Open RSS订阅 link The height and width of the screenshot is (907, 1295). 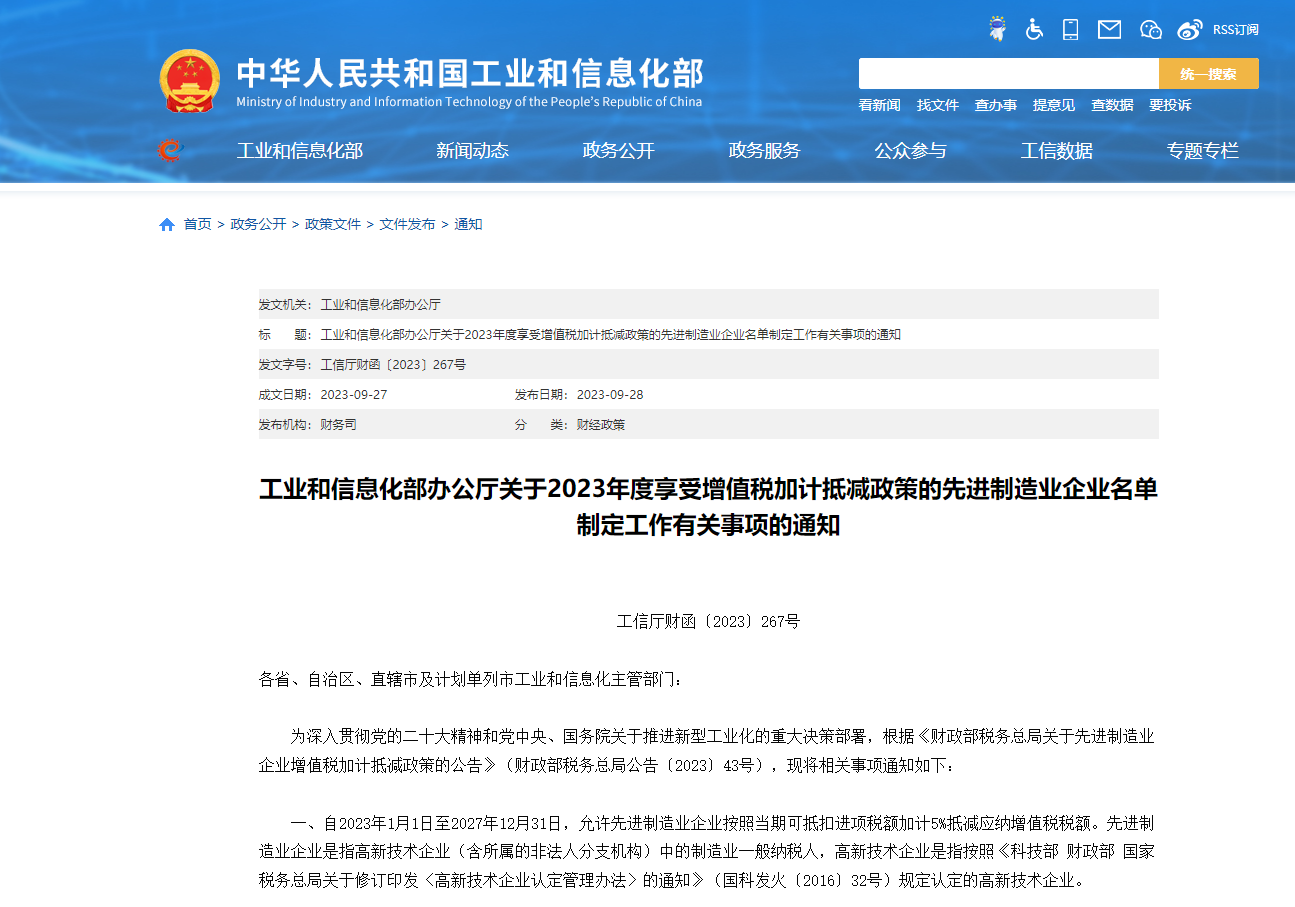(1235, 30)
